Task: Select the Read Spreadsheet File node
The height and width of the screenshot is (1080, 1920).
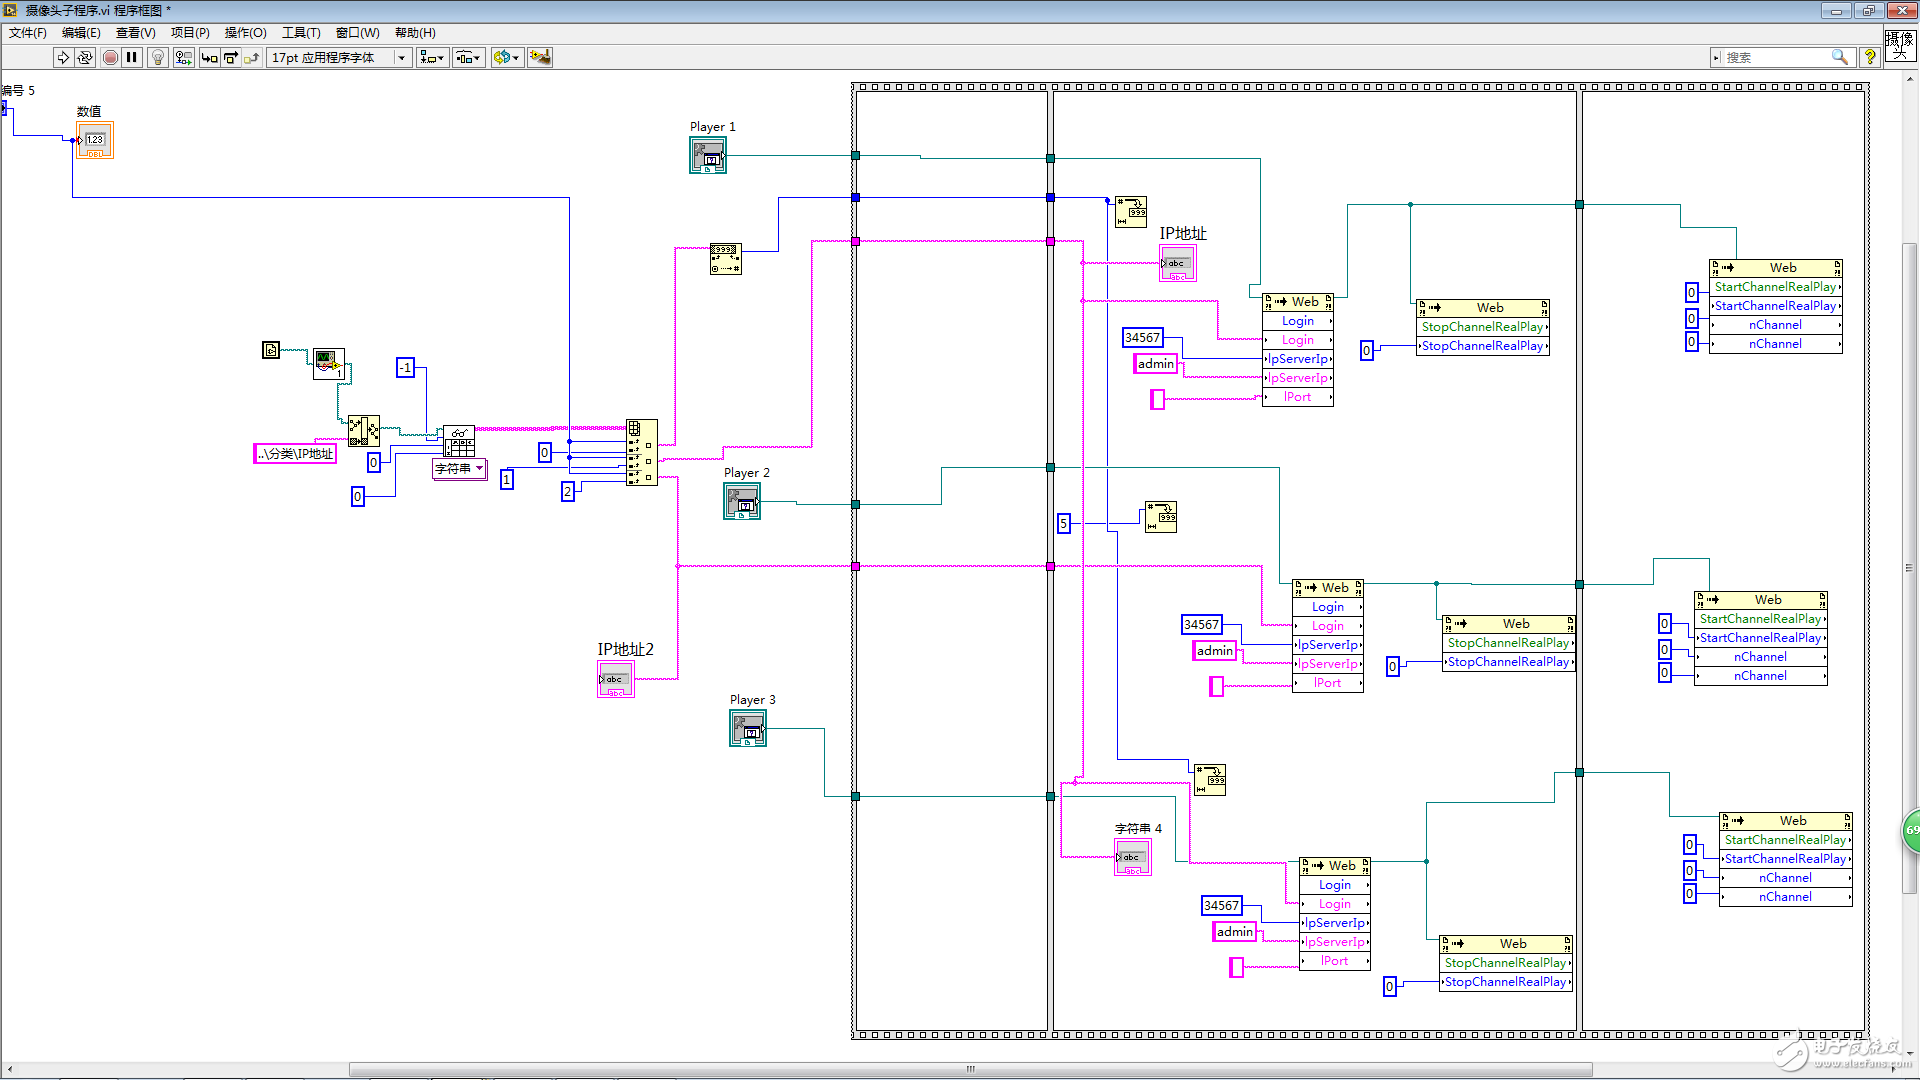Action: pyautogui.click(x=459, y=441)
